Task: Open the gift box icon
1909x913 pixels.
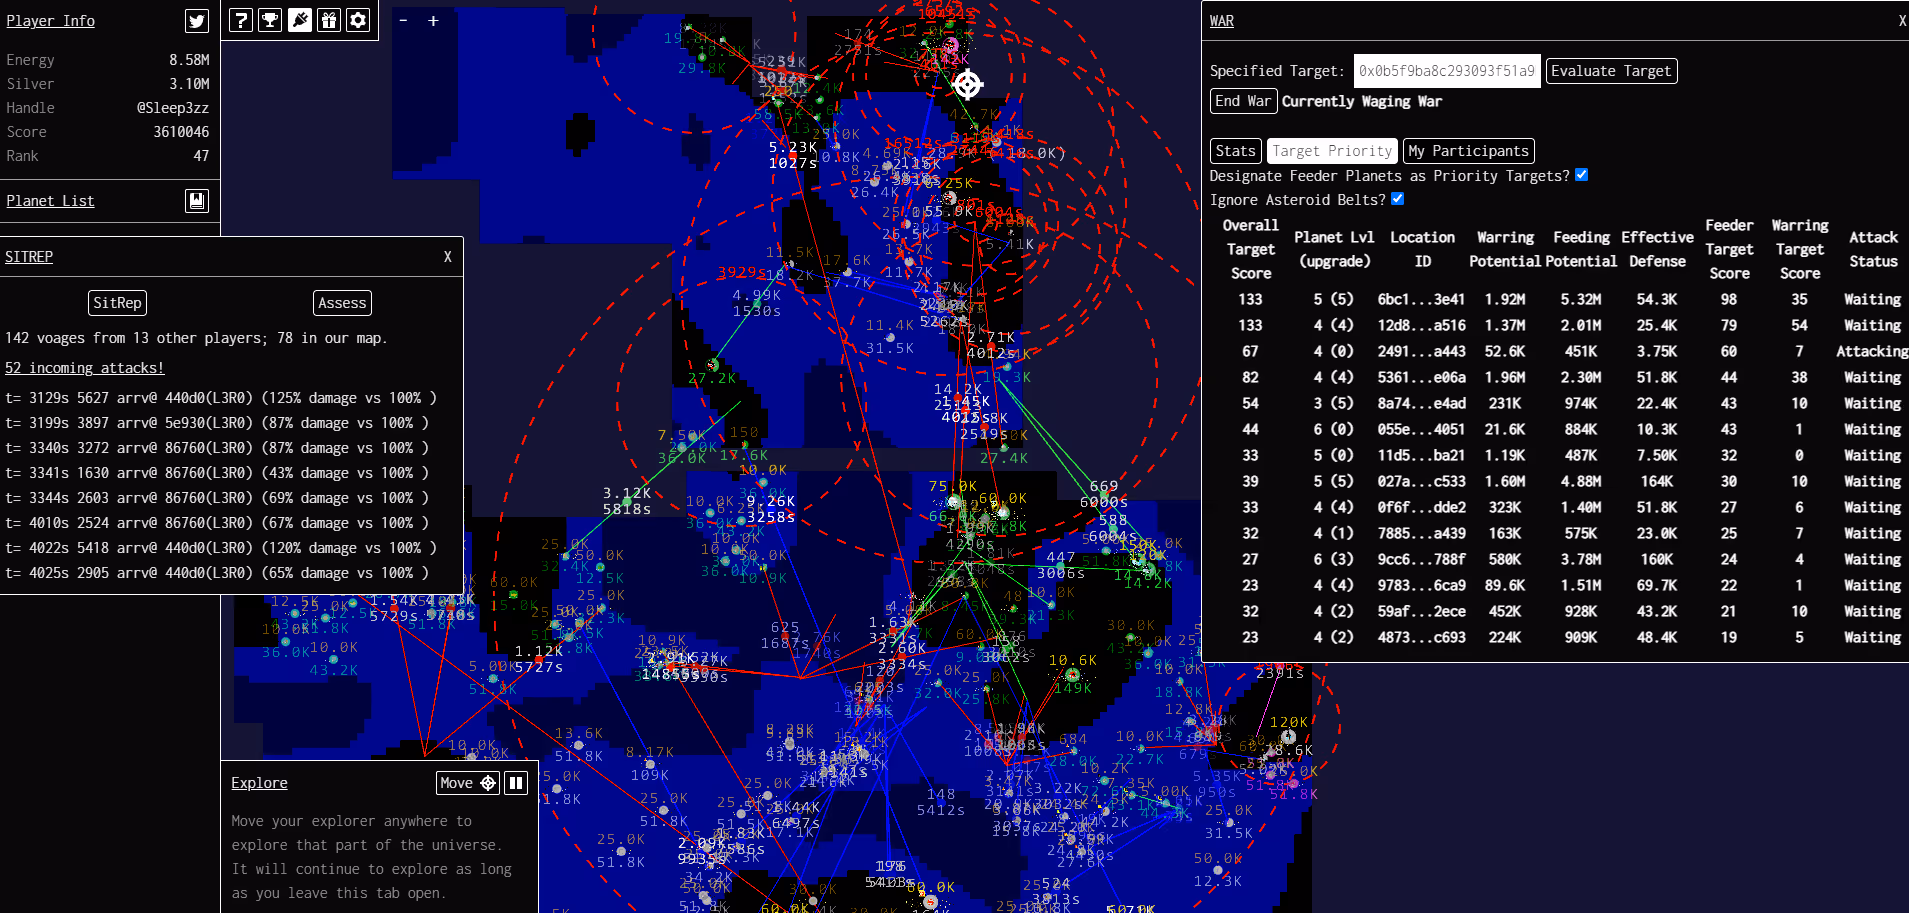Action: [329, 20]
